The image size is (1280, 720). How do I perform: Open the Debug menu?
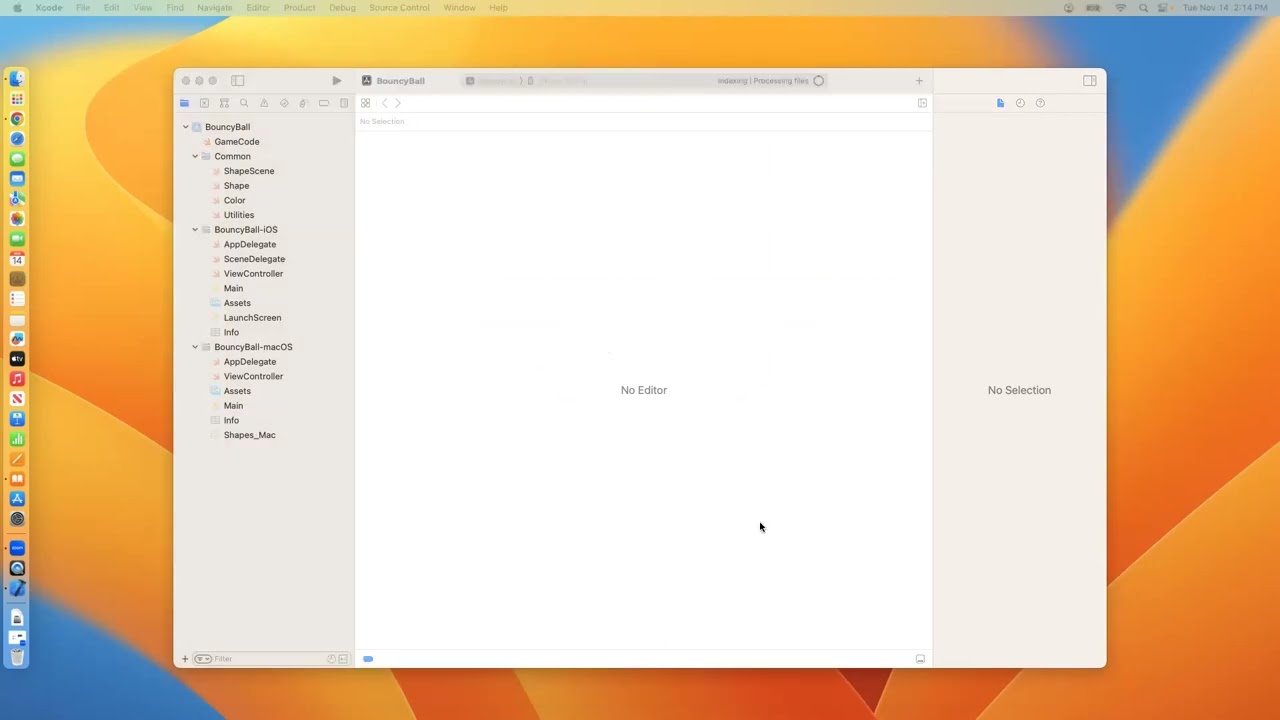(x=342, y=8)
